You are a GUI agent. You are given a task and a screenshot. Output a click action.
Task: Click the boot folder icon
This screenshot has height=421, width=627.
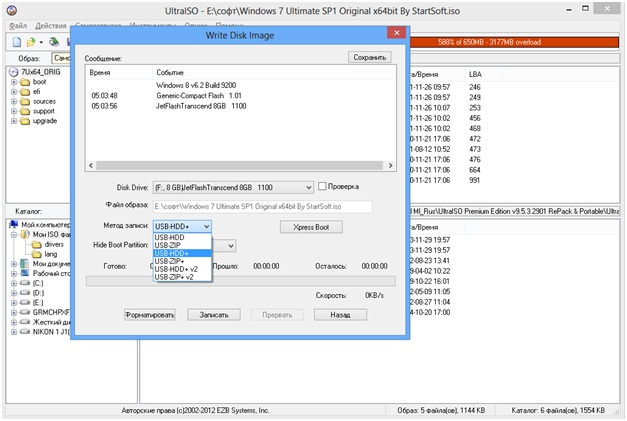[25, 82]
